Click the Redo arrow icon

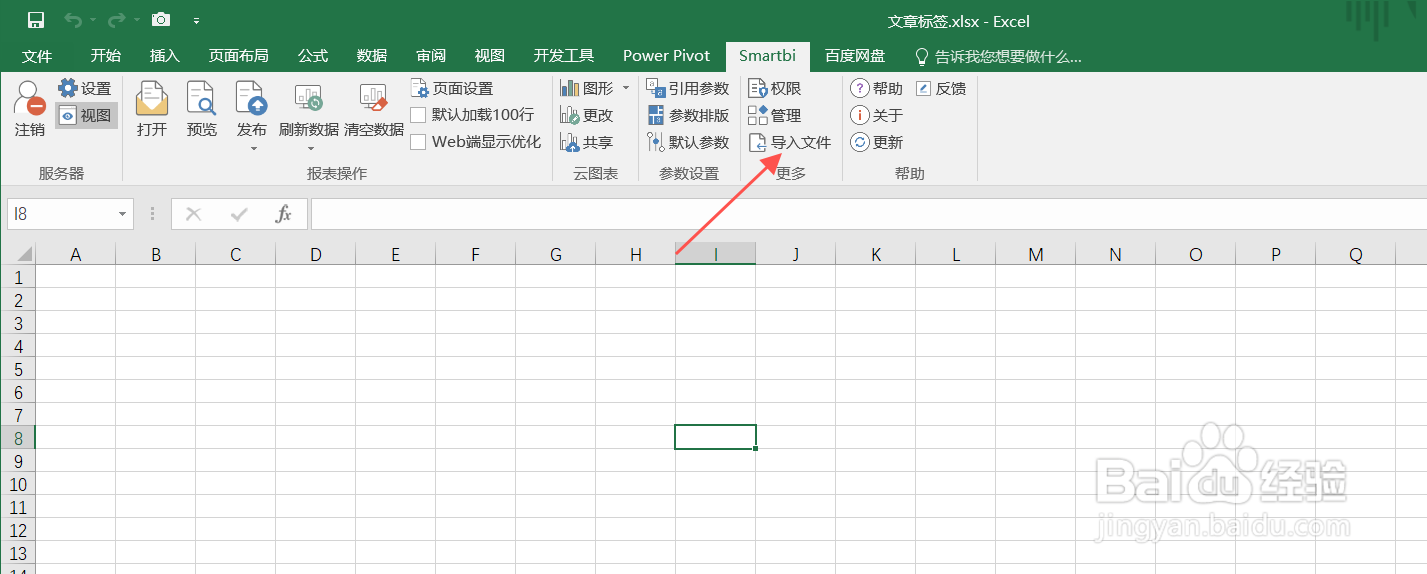pyautogui.click(x=115, y=20)
